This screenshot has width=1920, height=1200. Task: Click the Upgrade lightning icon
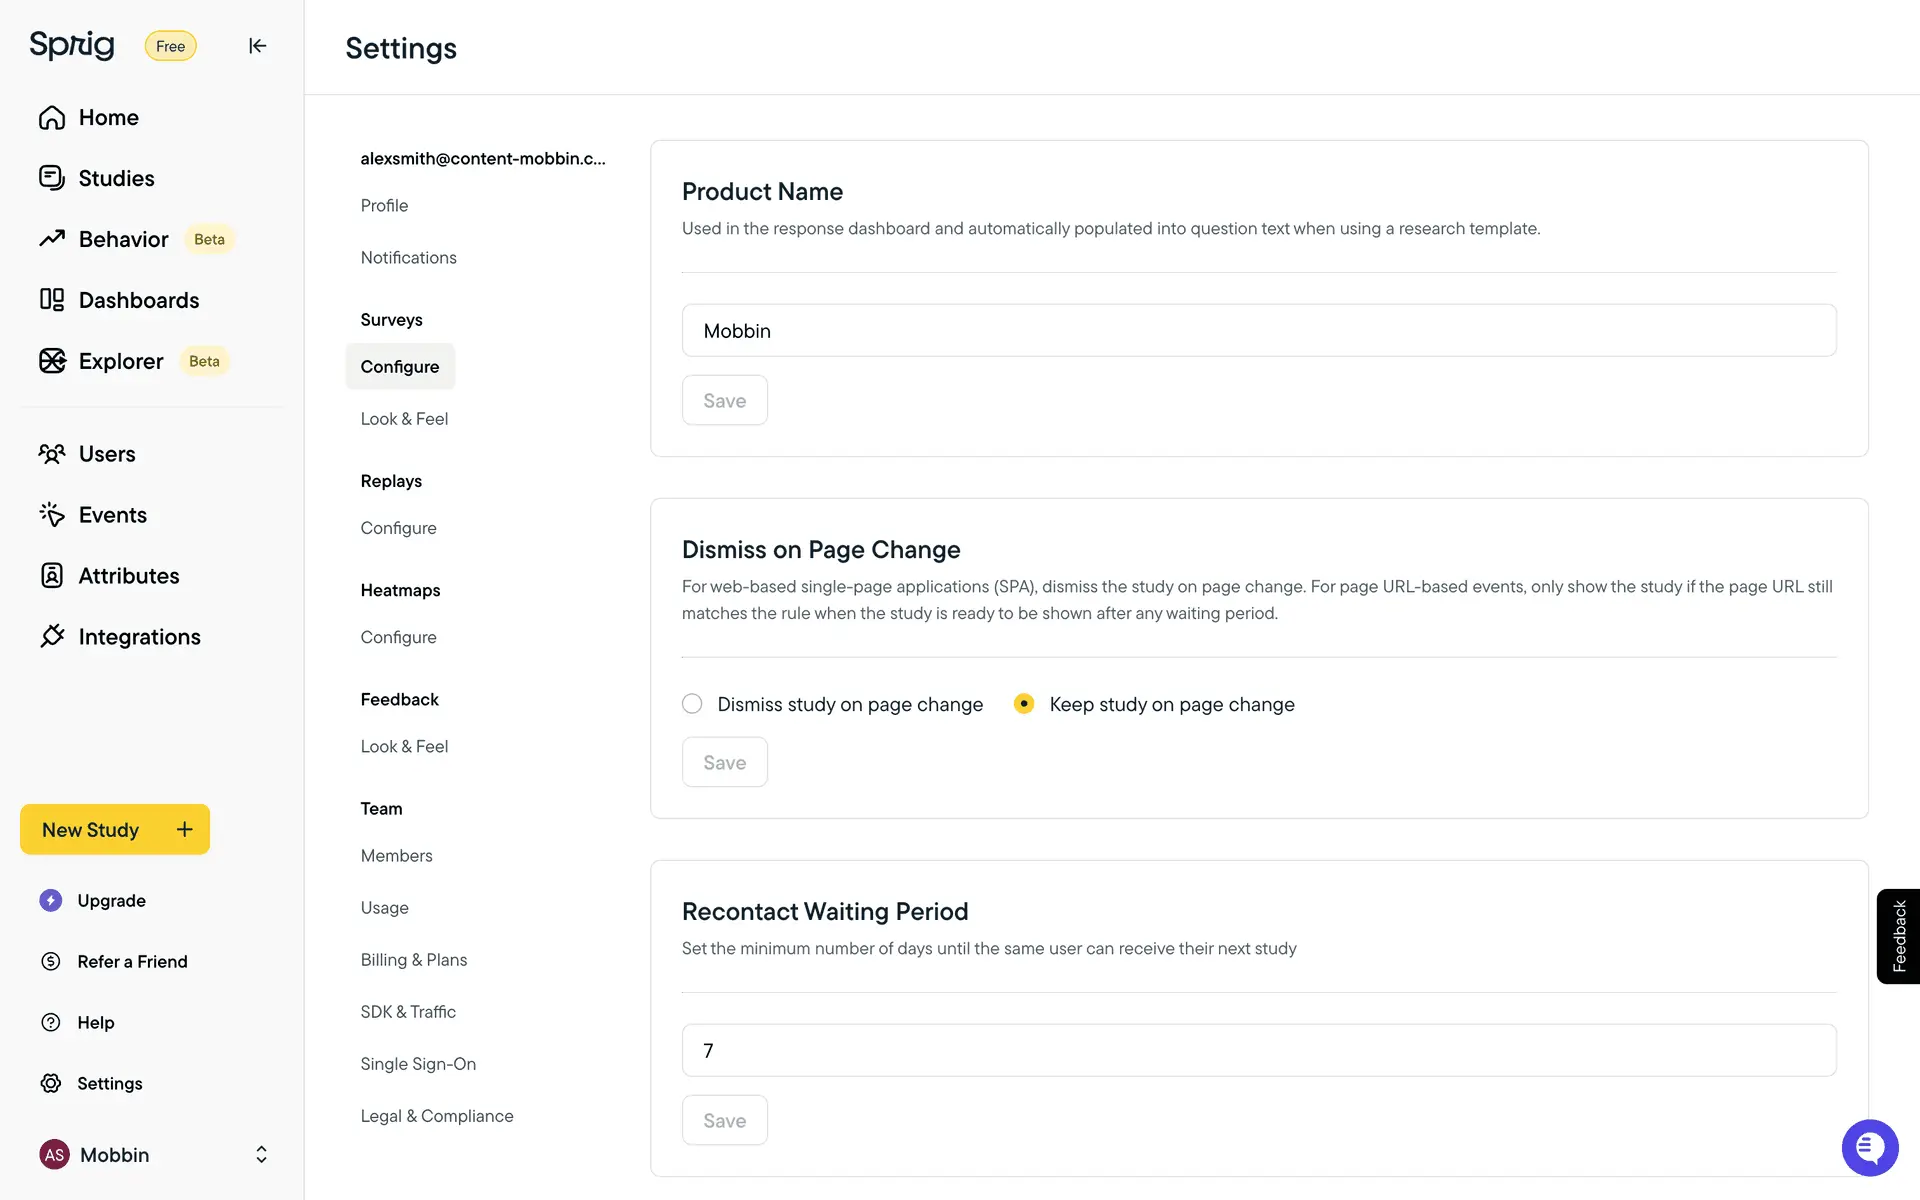coord(51,901)
